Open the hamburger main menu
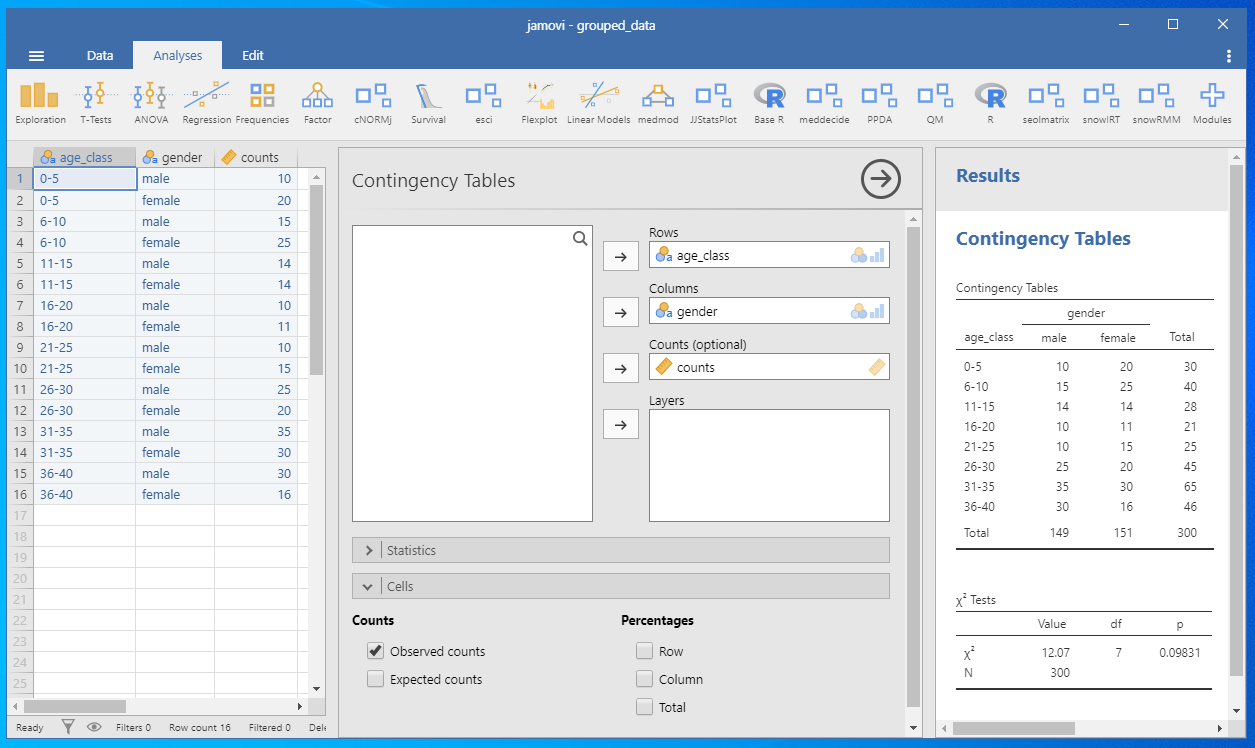 37,56
